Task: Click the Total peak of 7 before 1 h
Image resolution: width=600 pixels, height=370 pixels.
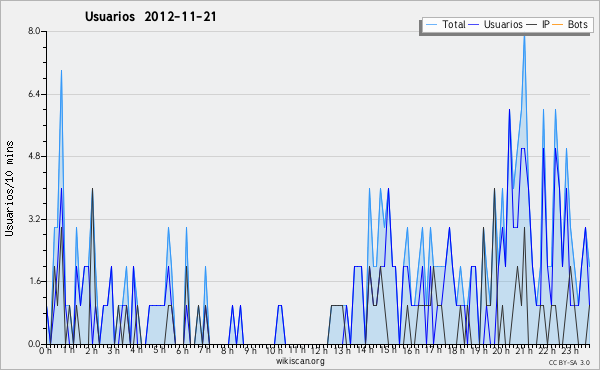Action: pyautogui.click(x=61, y=71)
